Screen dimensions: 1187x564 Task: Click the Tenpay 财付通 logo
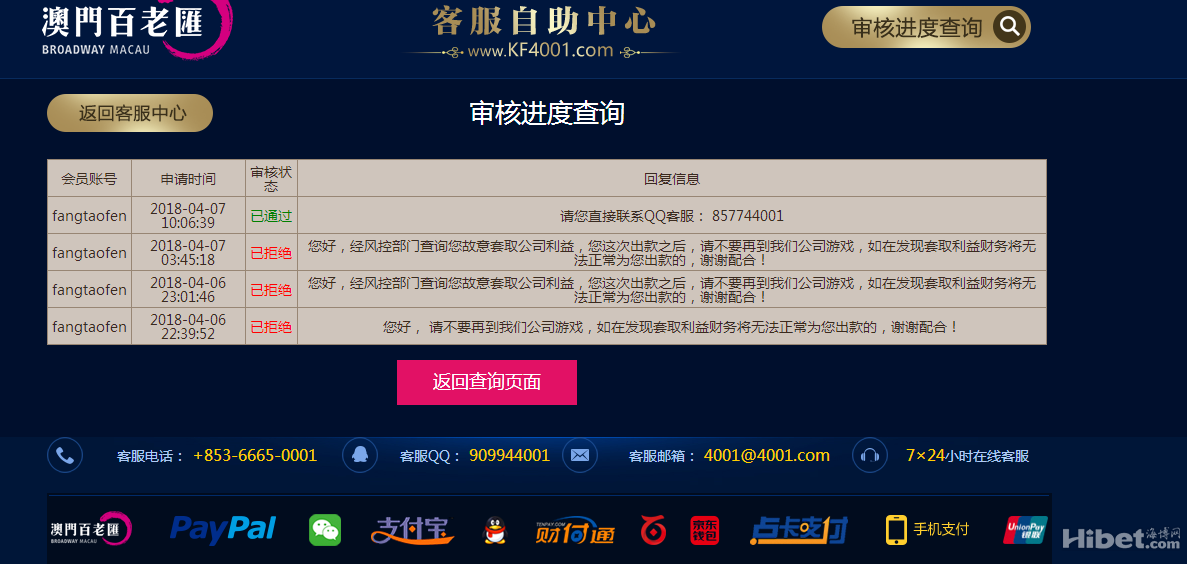[x=574, y=530]
